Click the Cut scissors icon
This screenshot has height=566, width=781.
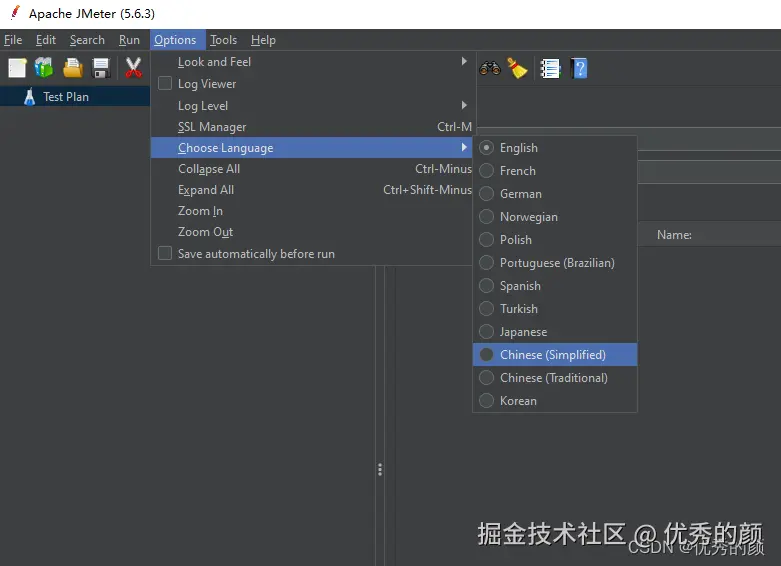pos(133,68)
